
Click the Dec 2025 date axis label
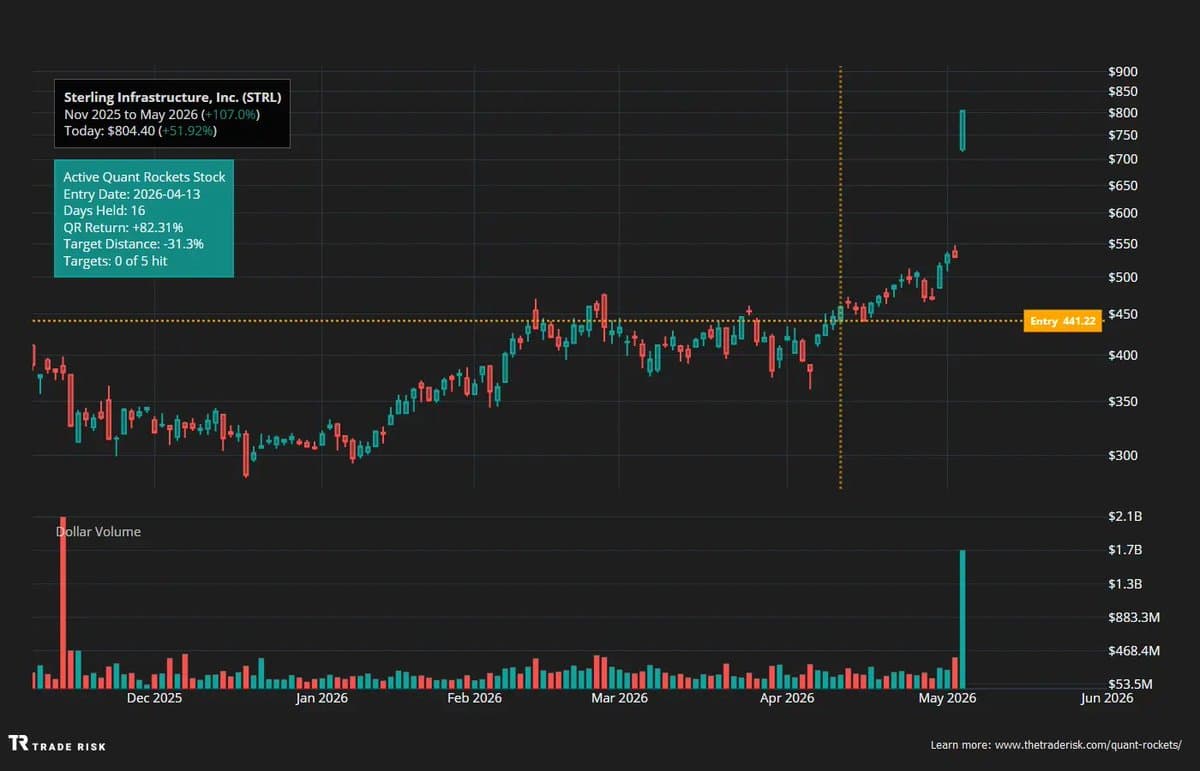154,698
